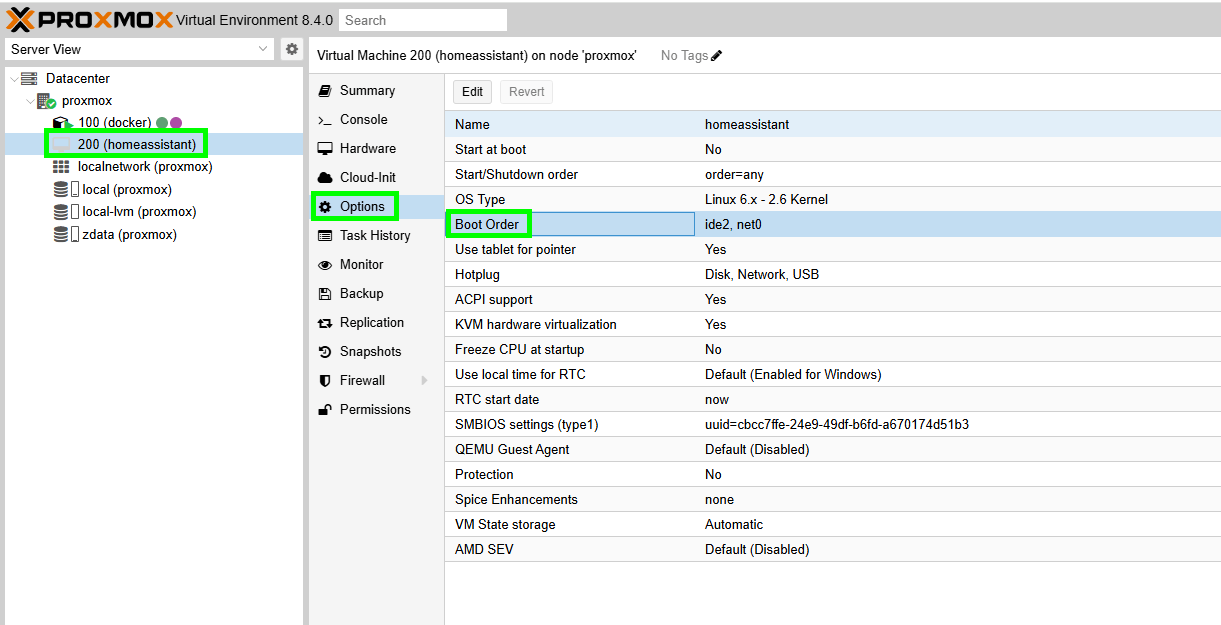The height and width of the screenshot is (625, 1221).
Task: Click the Revert button
Action: click(x=526, y=92)
